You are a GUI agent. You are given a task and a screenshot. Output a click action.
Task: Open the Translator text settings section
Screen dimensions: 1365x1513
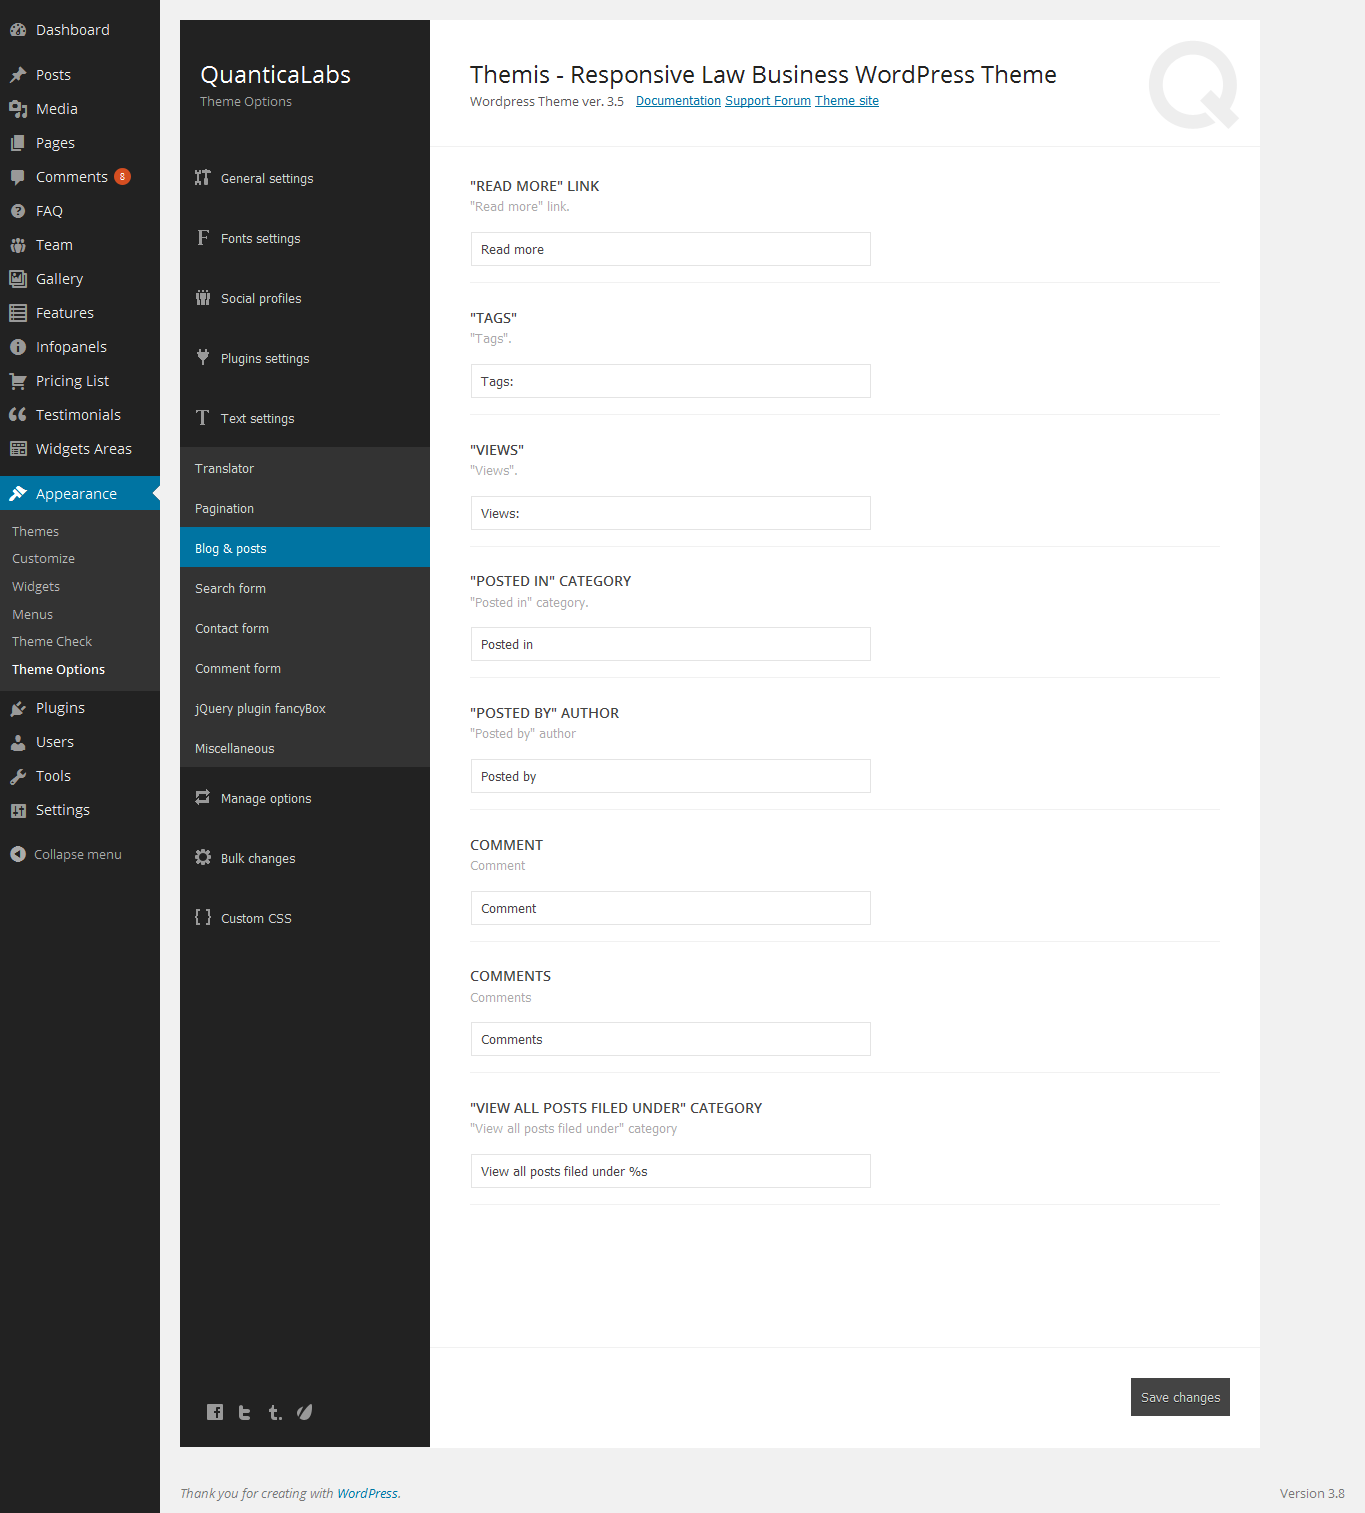tap(305, 468)
